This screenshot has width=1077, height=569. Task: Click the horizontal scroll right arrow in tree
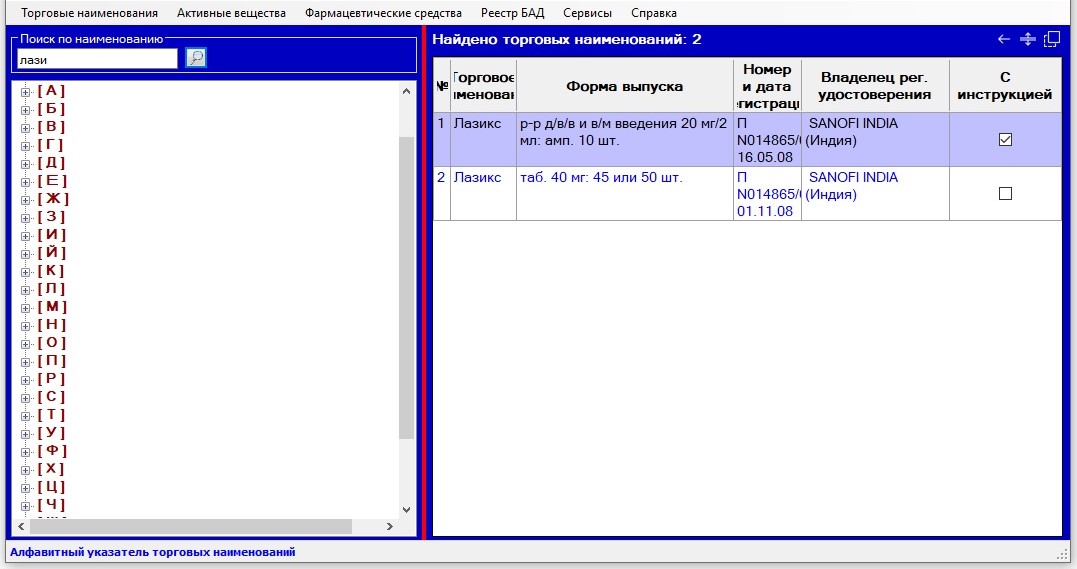pos(390,526)
